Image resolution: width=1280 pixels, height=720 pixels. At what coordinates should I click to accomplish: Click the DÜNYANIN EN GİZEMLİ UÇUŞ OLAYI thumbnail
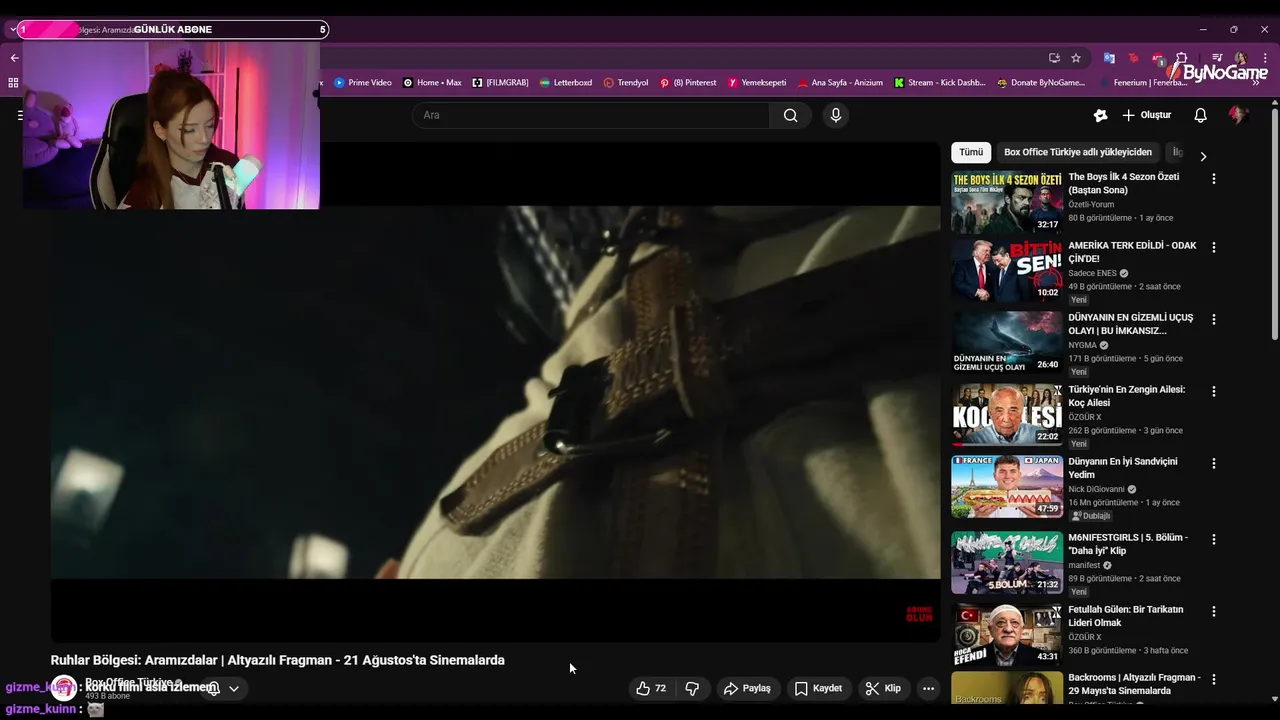(1006, 342)
